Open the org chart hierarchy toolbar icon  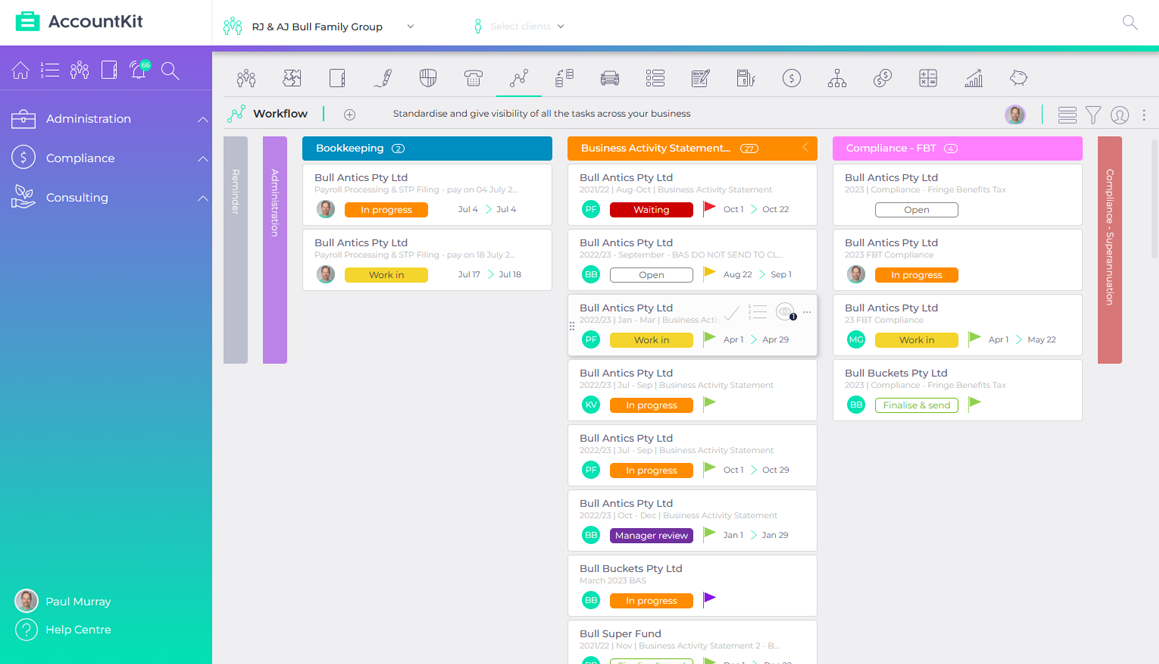837,78
